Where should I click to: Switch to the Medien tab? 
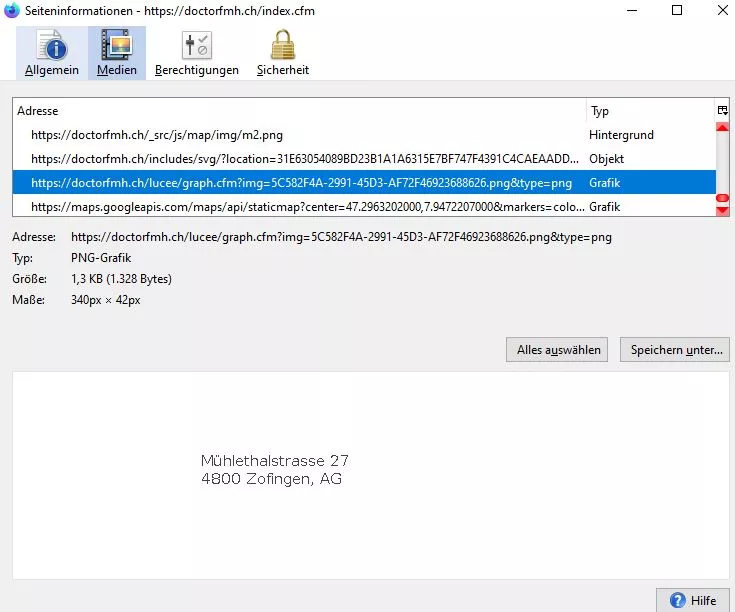tap(117, 53)
